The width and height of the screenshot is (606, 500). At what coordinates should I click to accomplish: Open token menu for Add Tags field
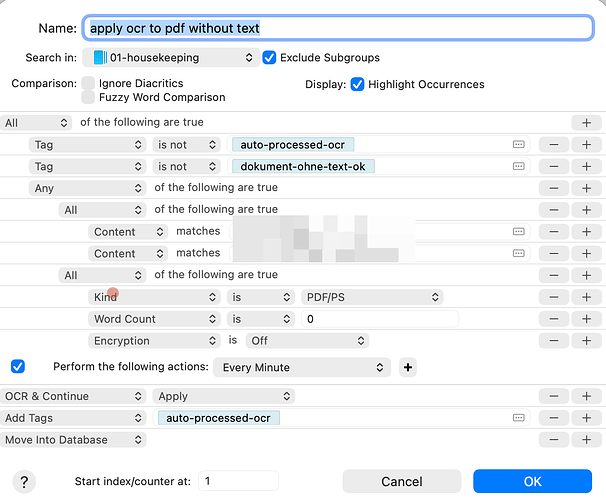coord(518,418)
